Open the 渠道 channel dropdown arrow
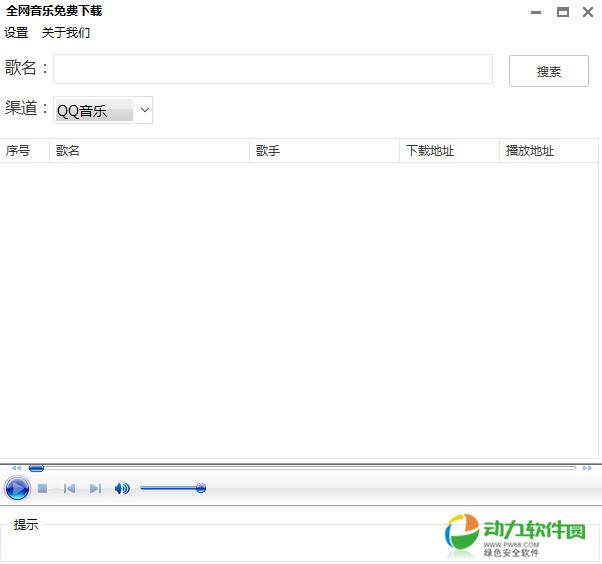Screen dimensions: 602x564 [x=144, y=110]
